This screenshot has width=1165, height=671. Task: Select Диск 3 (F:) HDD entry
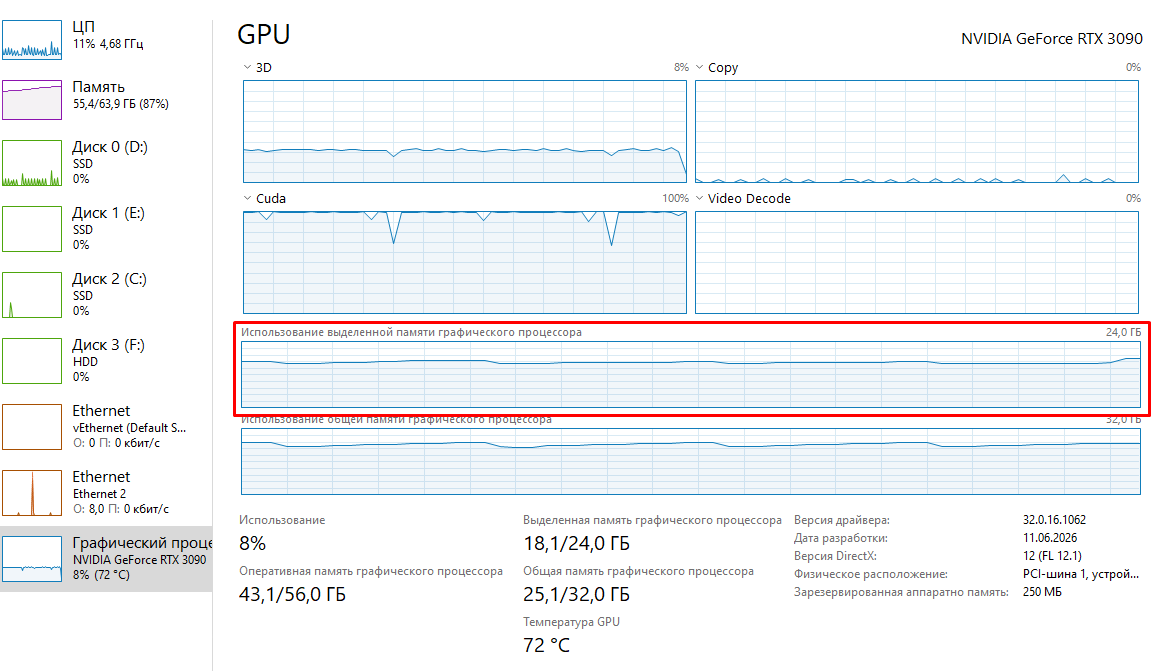coord(106,360)
